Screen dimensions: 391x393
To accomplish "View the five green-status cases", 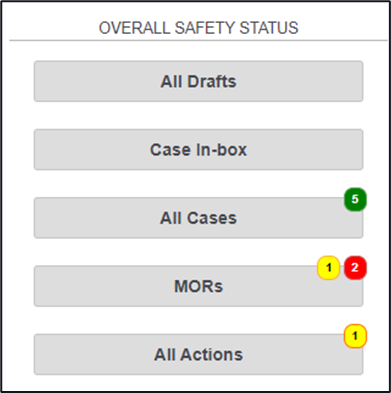I will pos(355,199).
